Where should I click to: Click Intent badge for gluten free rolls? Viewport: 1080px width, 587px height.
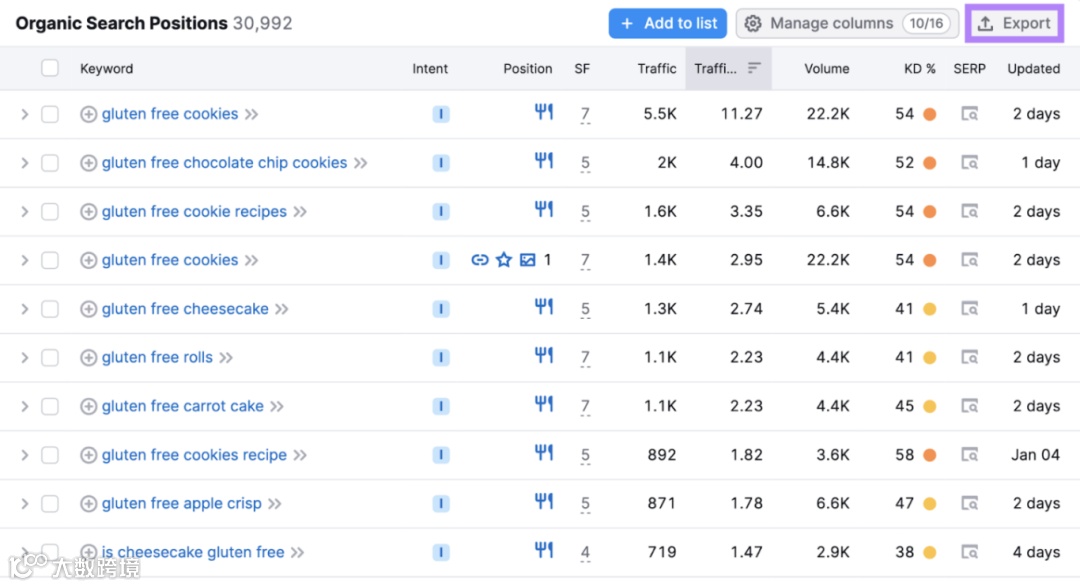click(x=441, y=358)
